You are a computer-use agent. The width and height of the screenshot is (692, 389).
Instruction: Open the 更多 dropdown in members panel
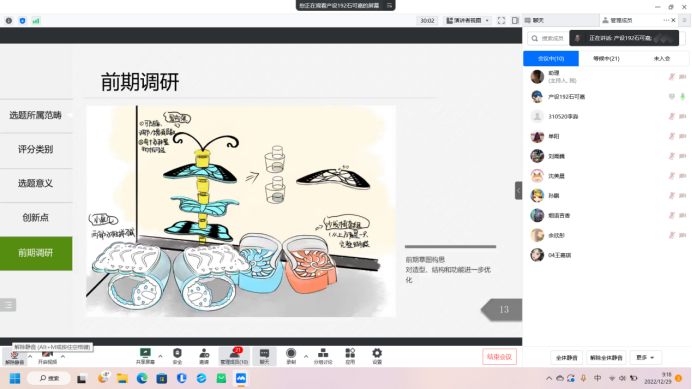[645, 357]
